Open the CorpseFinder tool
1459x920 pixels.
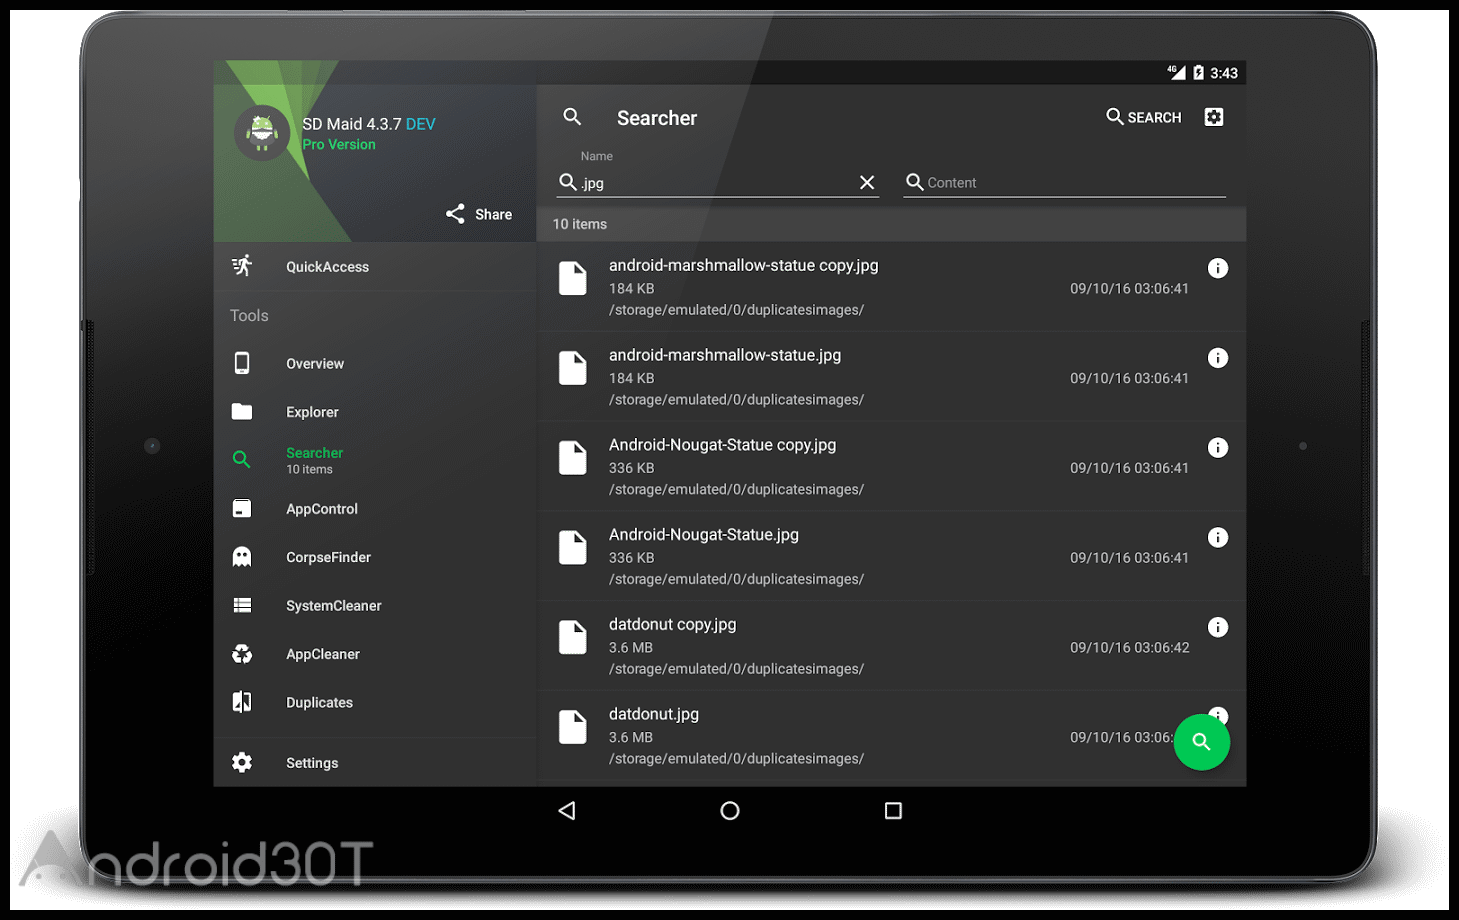tap(375, 557)
